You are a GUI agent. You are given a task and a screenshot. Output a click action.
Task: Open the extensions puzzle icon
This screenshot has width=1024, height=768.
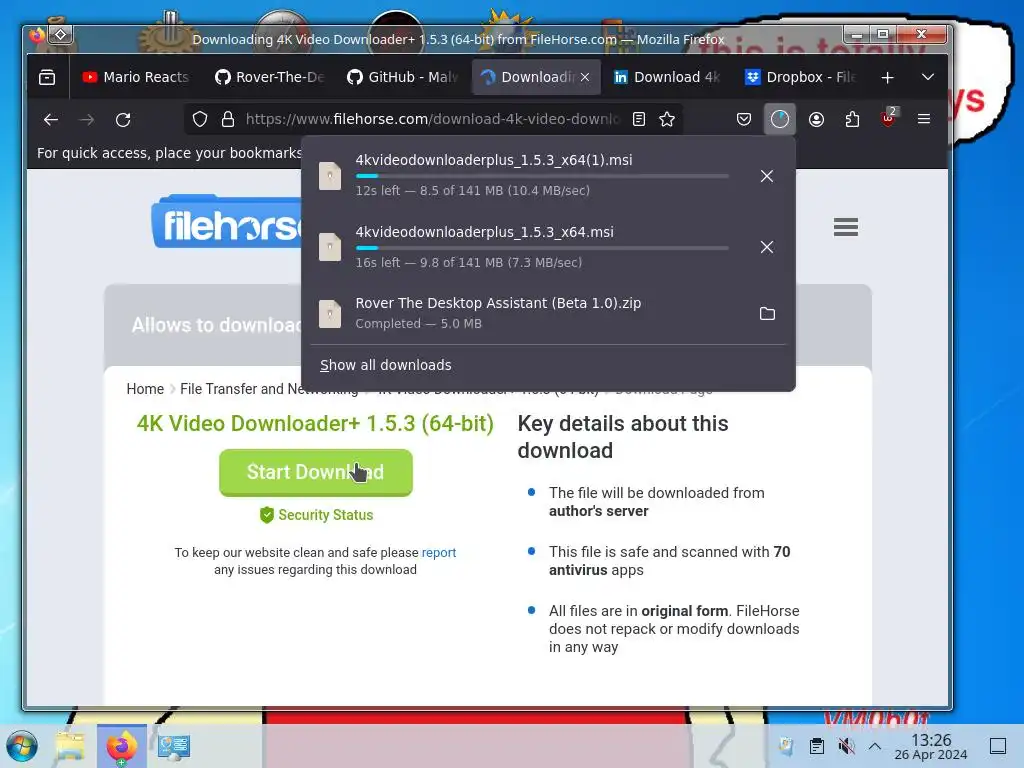(x=852, y=119)
